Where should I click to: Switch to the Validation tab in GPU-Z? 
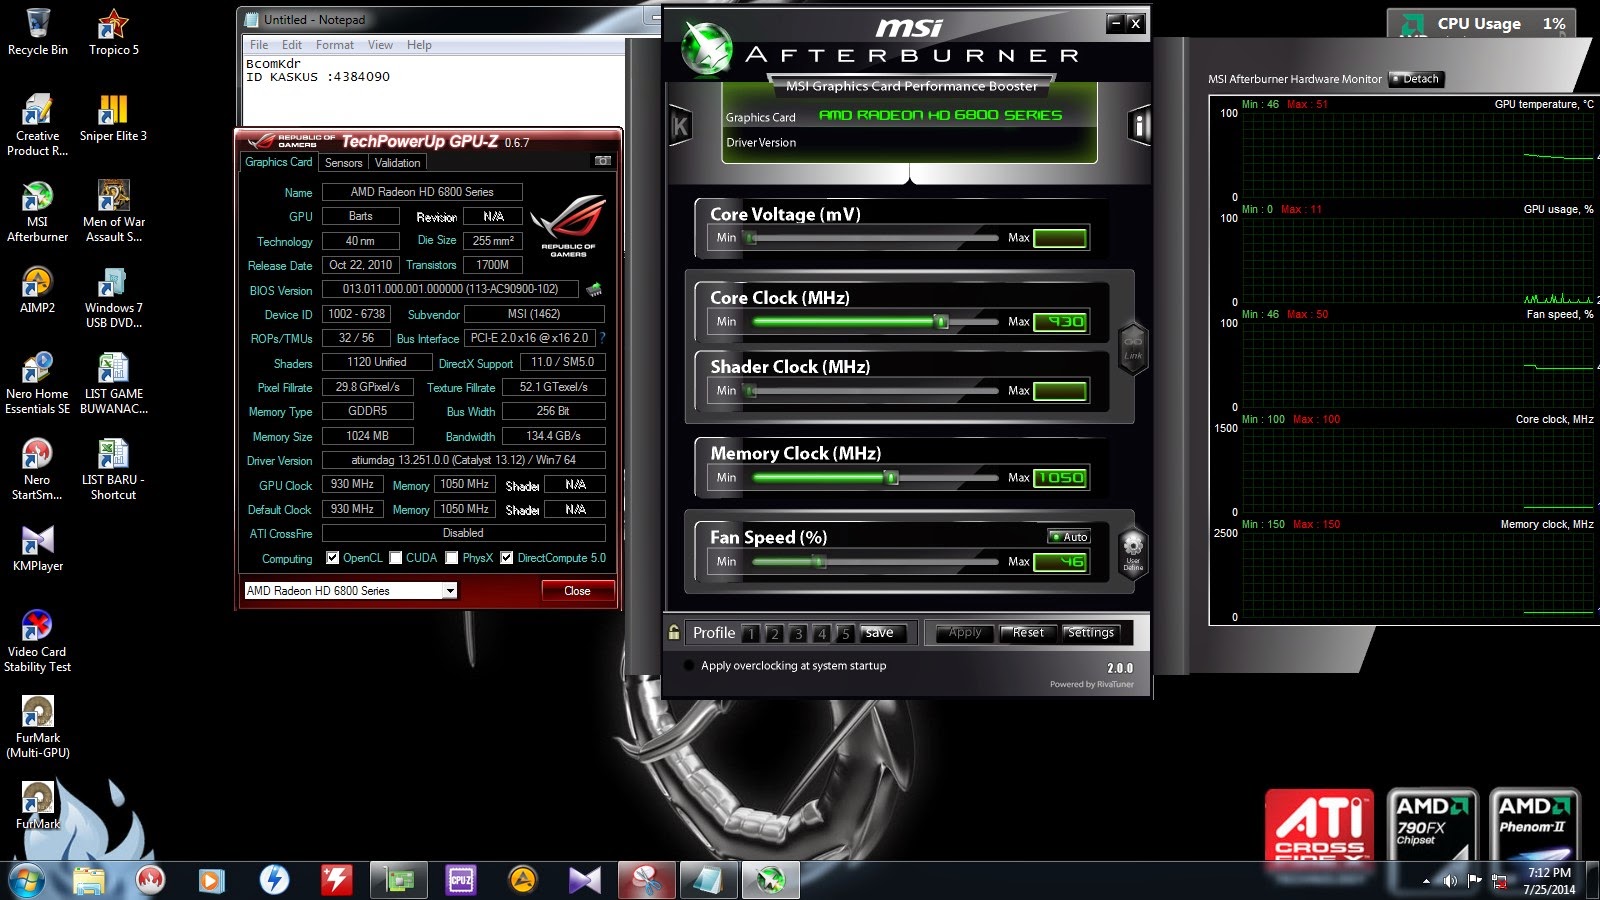[x=397, y=163]
